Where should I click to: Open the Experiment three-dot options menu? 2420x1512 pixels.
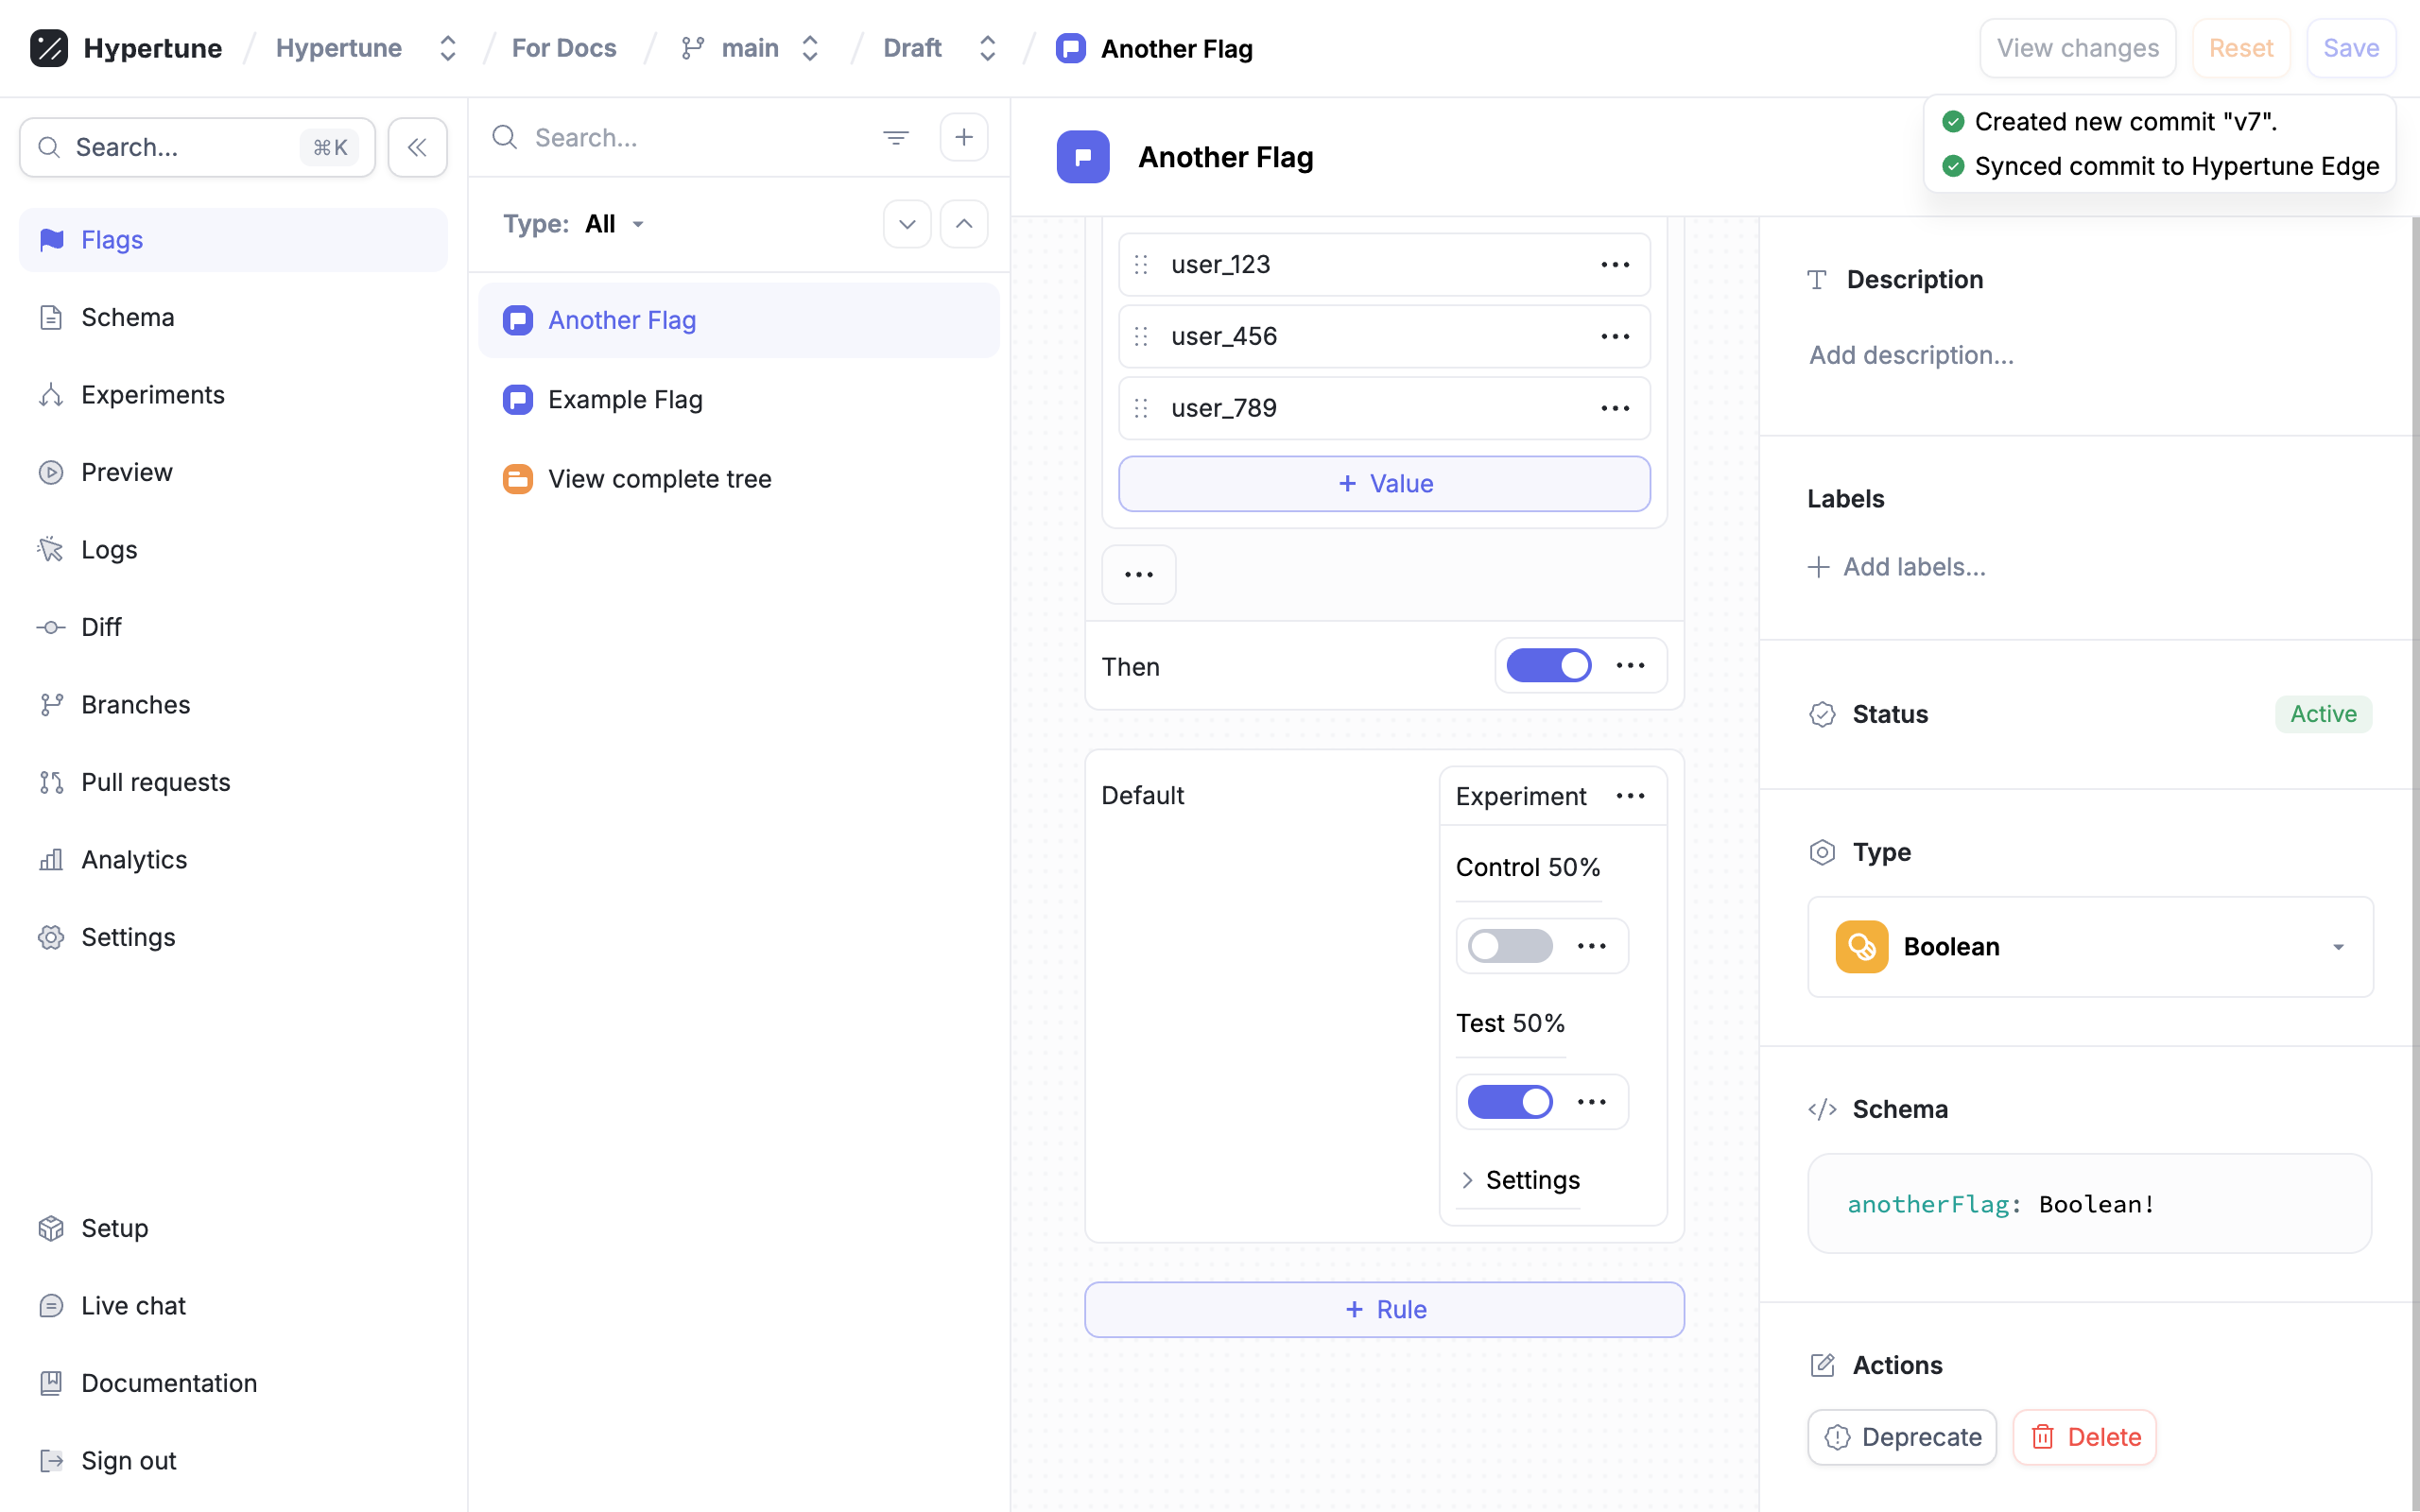(1630, 796)
